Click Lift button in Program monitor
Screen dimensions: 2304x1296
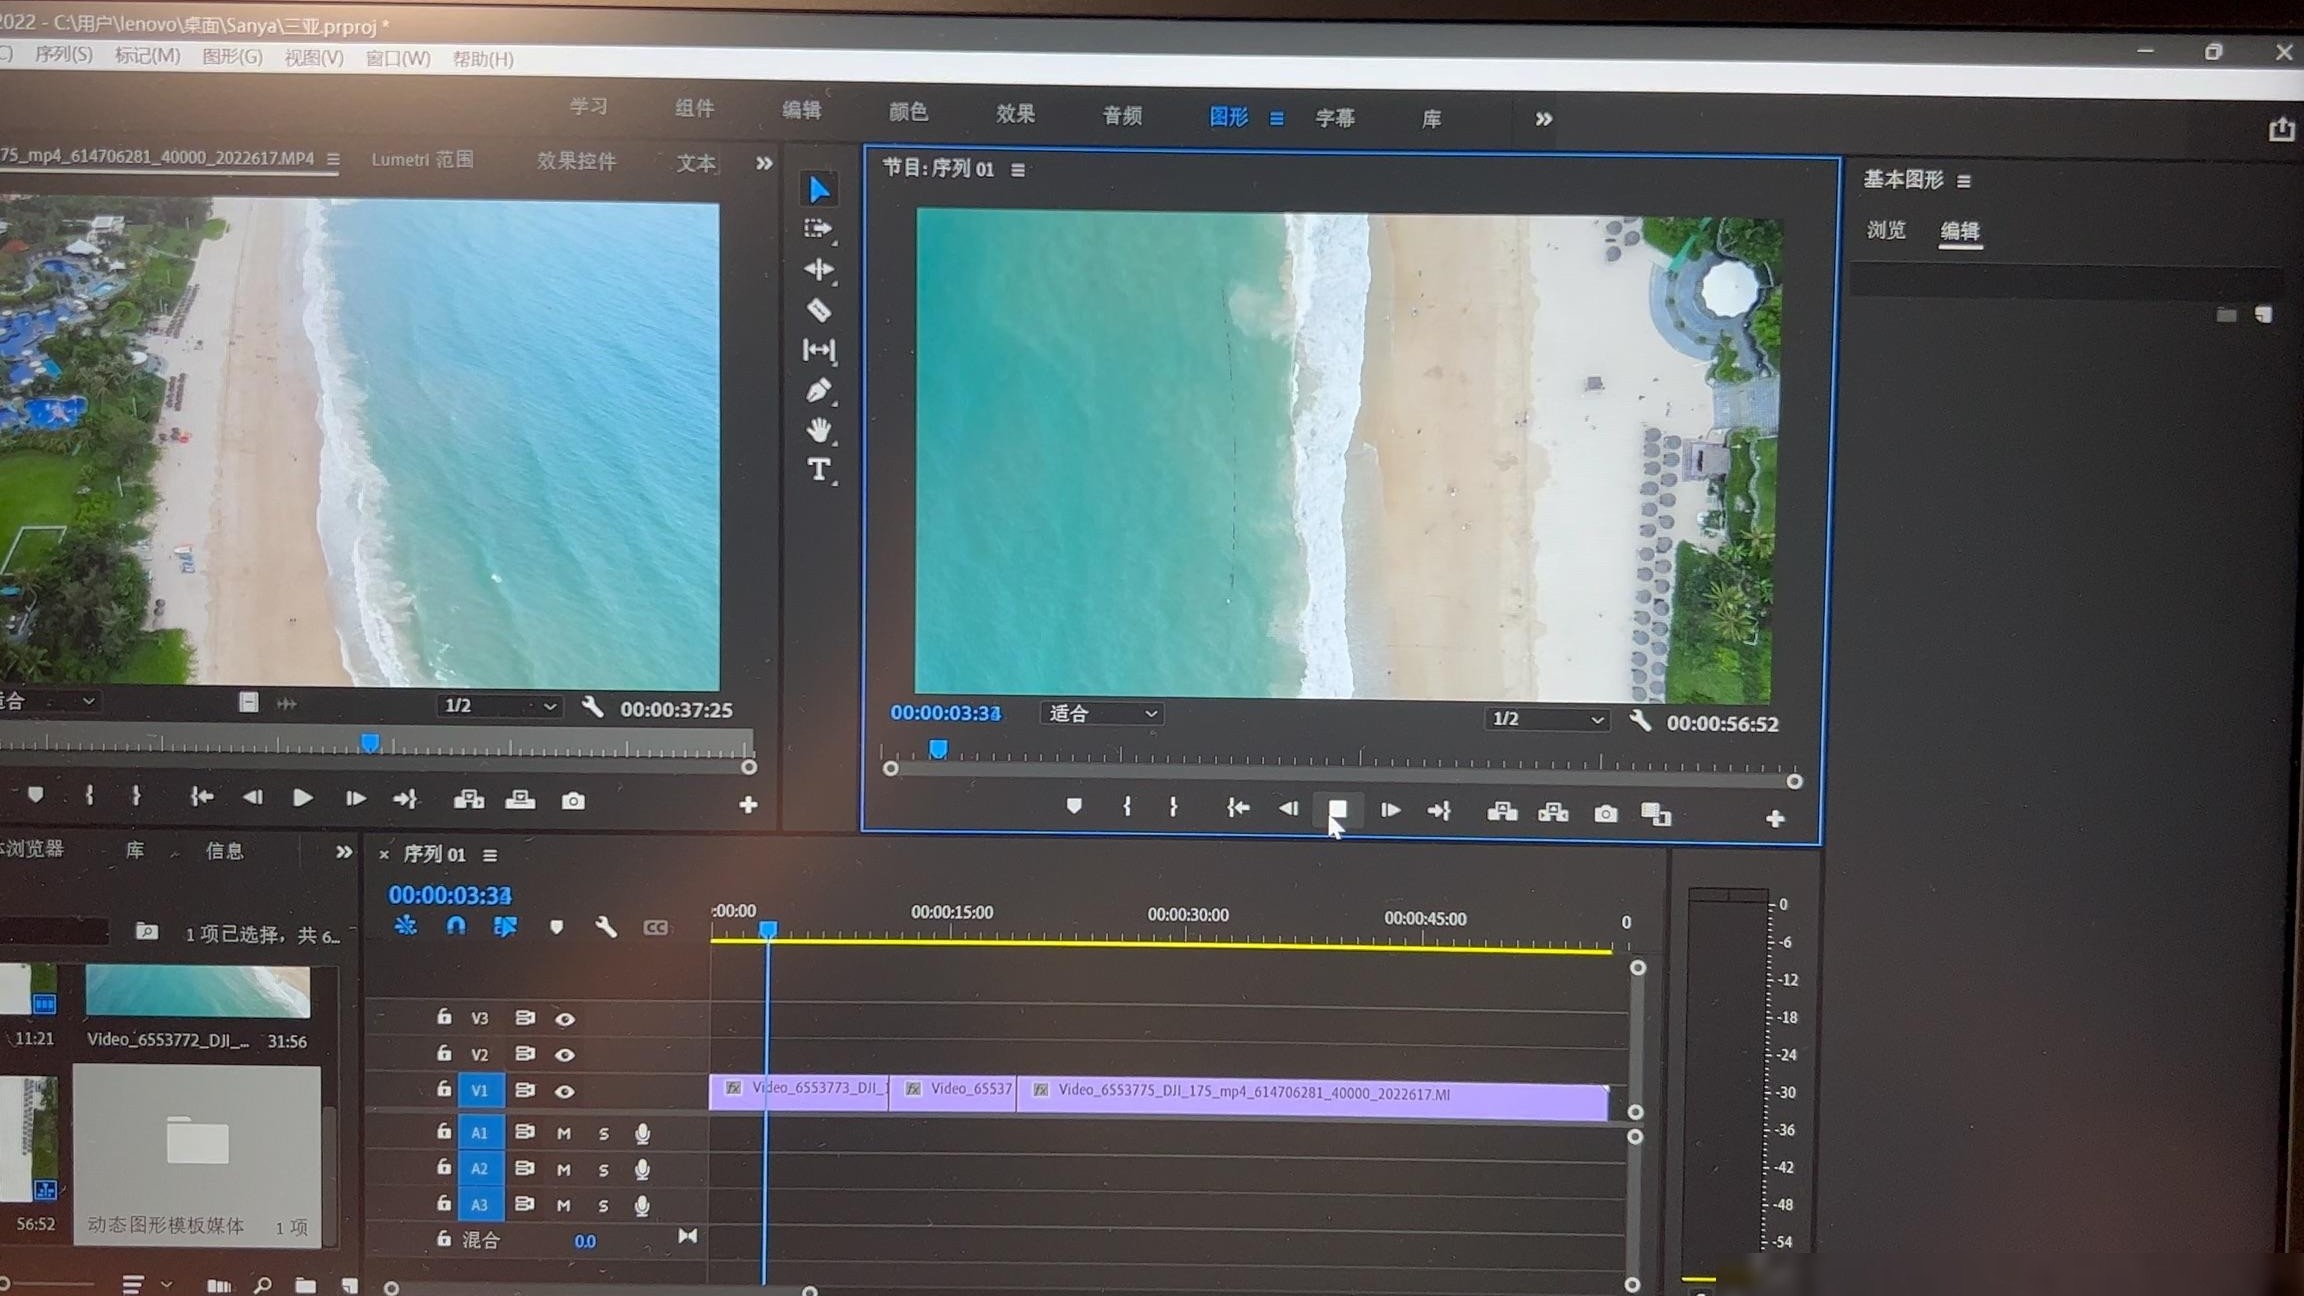click(x=1502, y=812)
